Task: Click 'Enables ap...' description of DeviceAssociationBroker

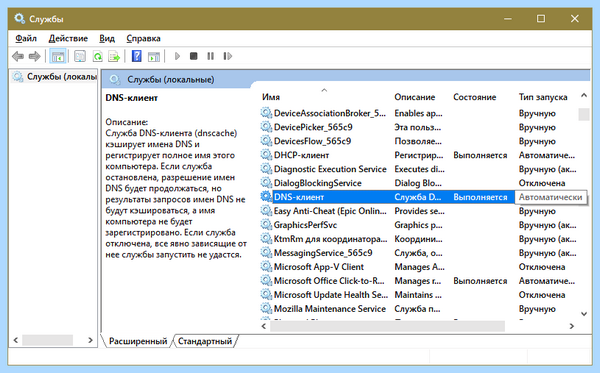Action: (418, 113)
